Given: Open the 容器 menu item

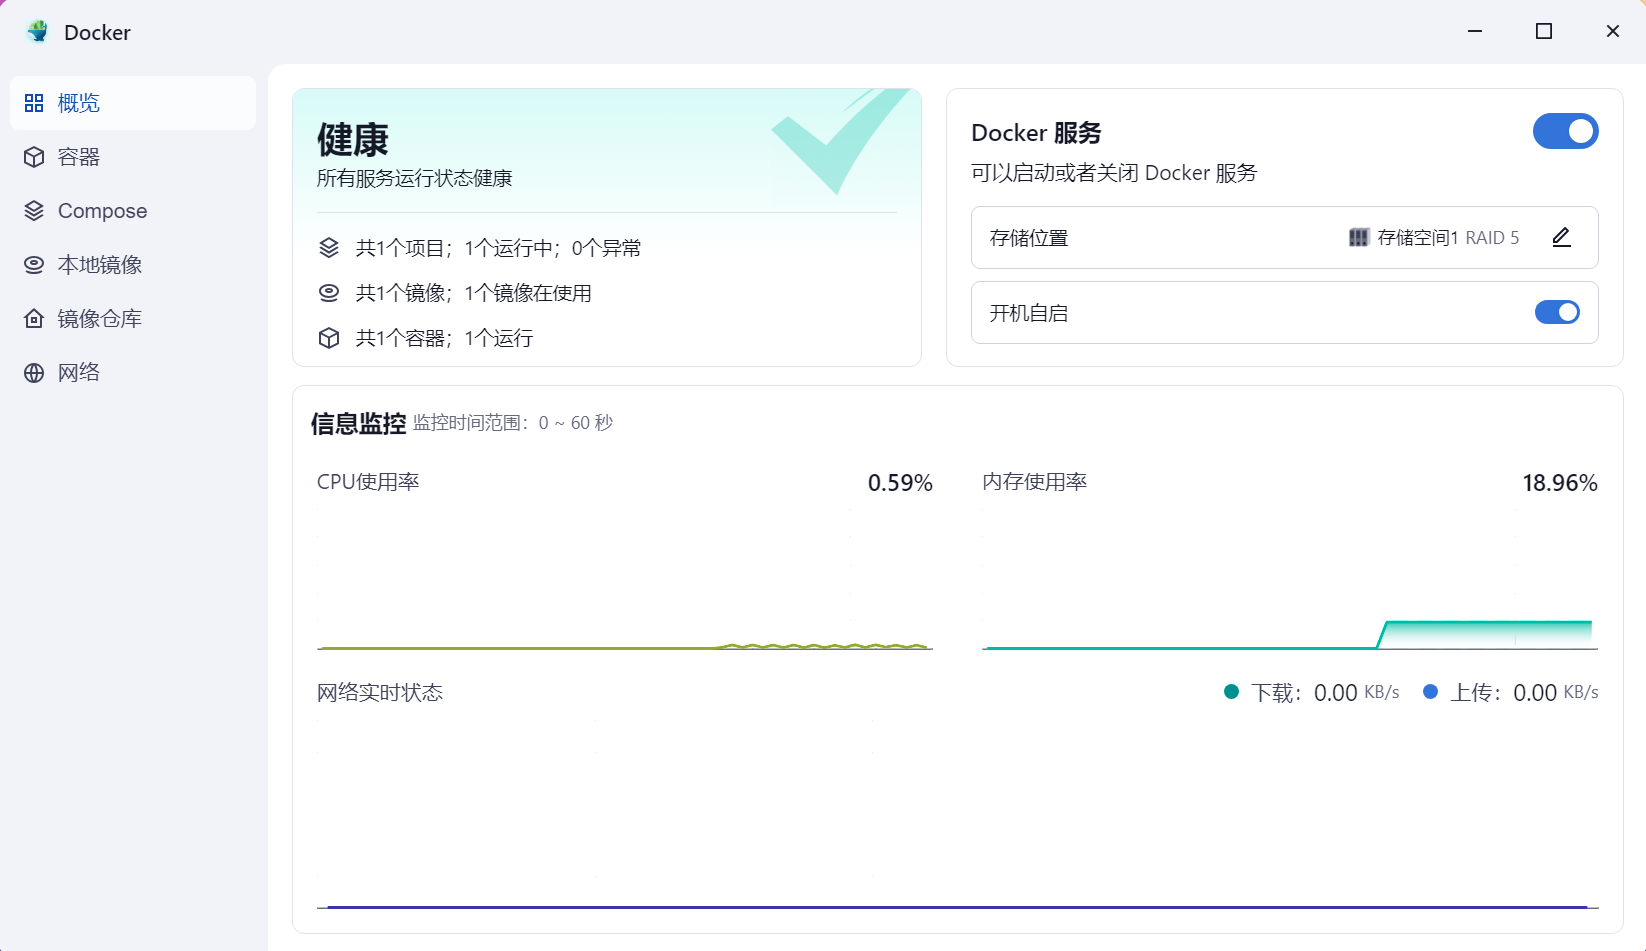Looking at the screenshot, I should [133, 157].
